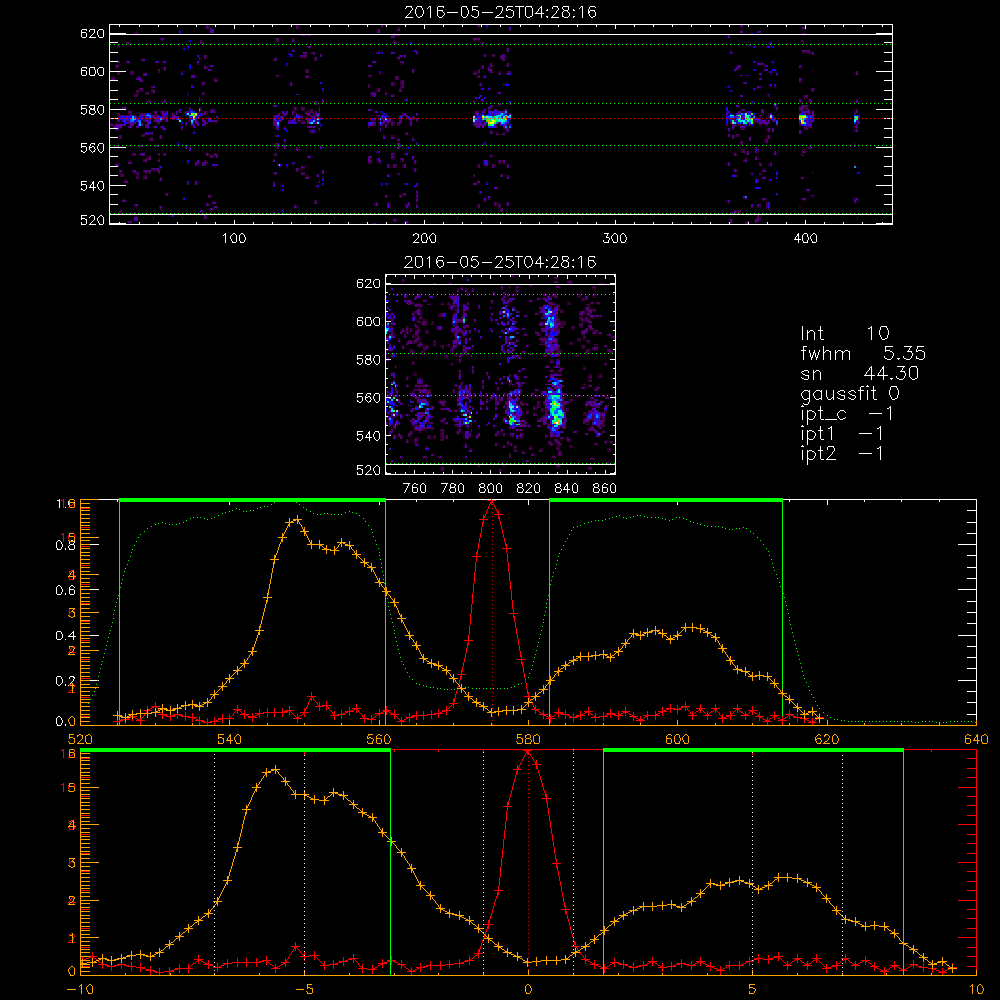Image resolution: width=1000 pixels, height=1000 pixels.
Task: Click the middle zoomed spectrogram image
Action: (501, 374)
